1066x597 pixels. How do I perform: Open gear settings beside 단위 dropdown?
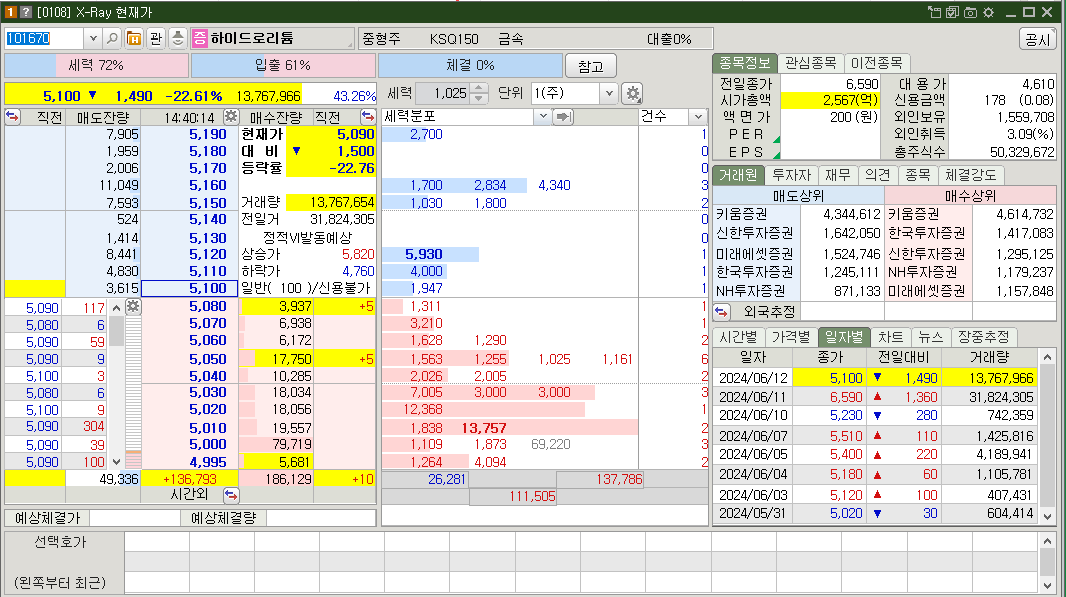[633, 93]
